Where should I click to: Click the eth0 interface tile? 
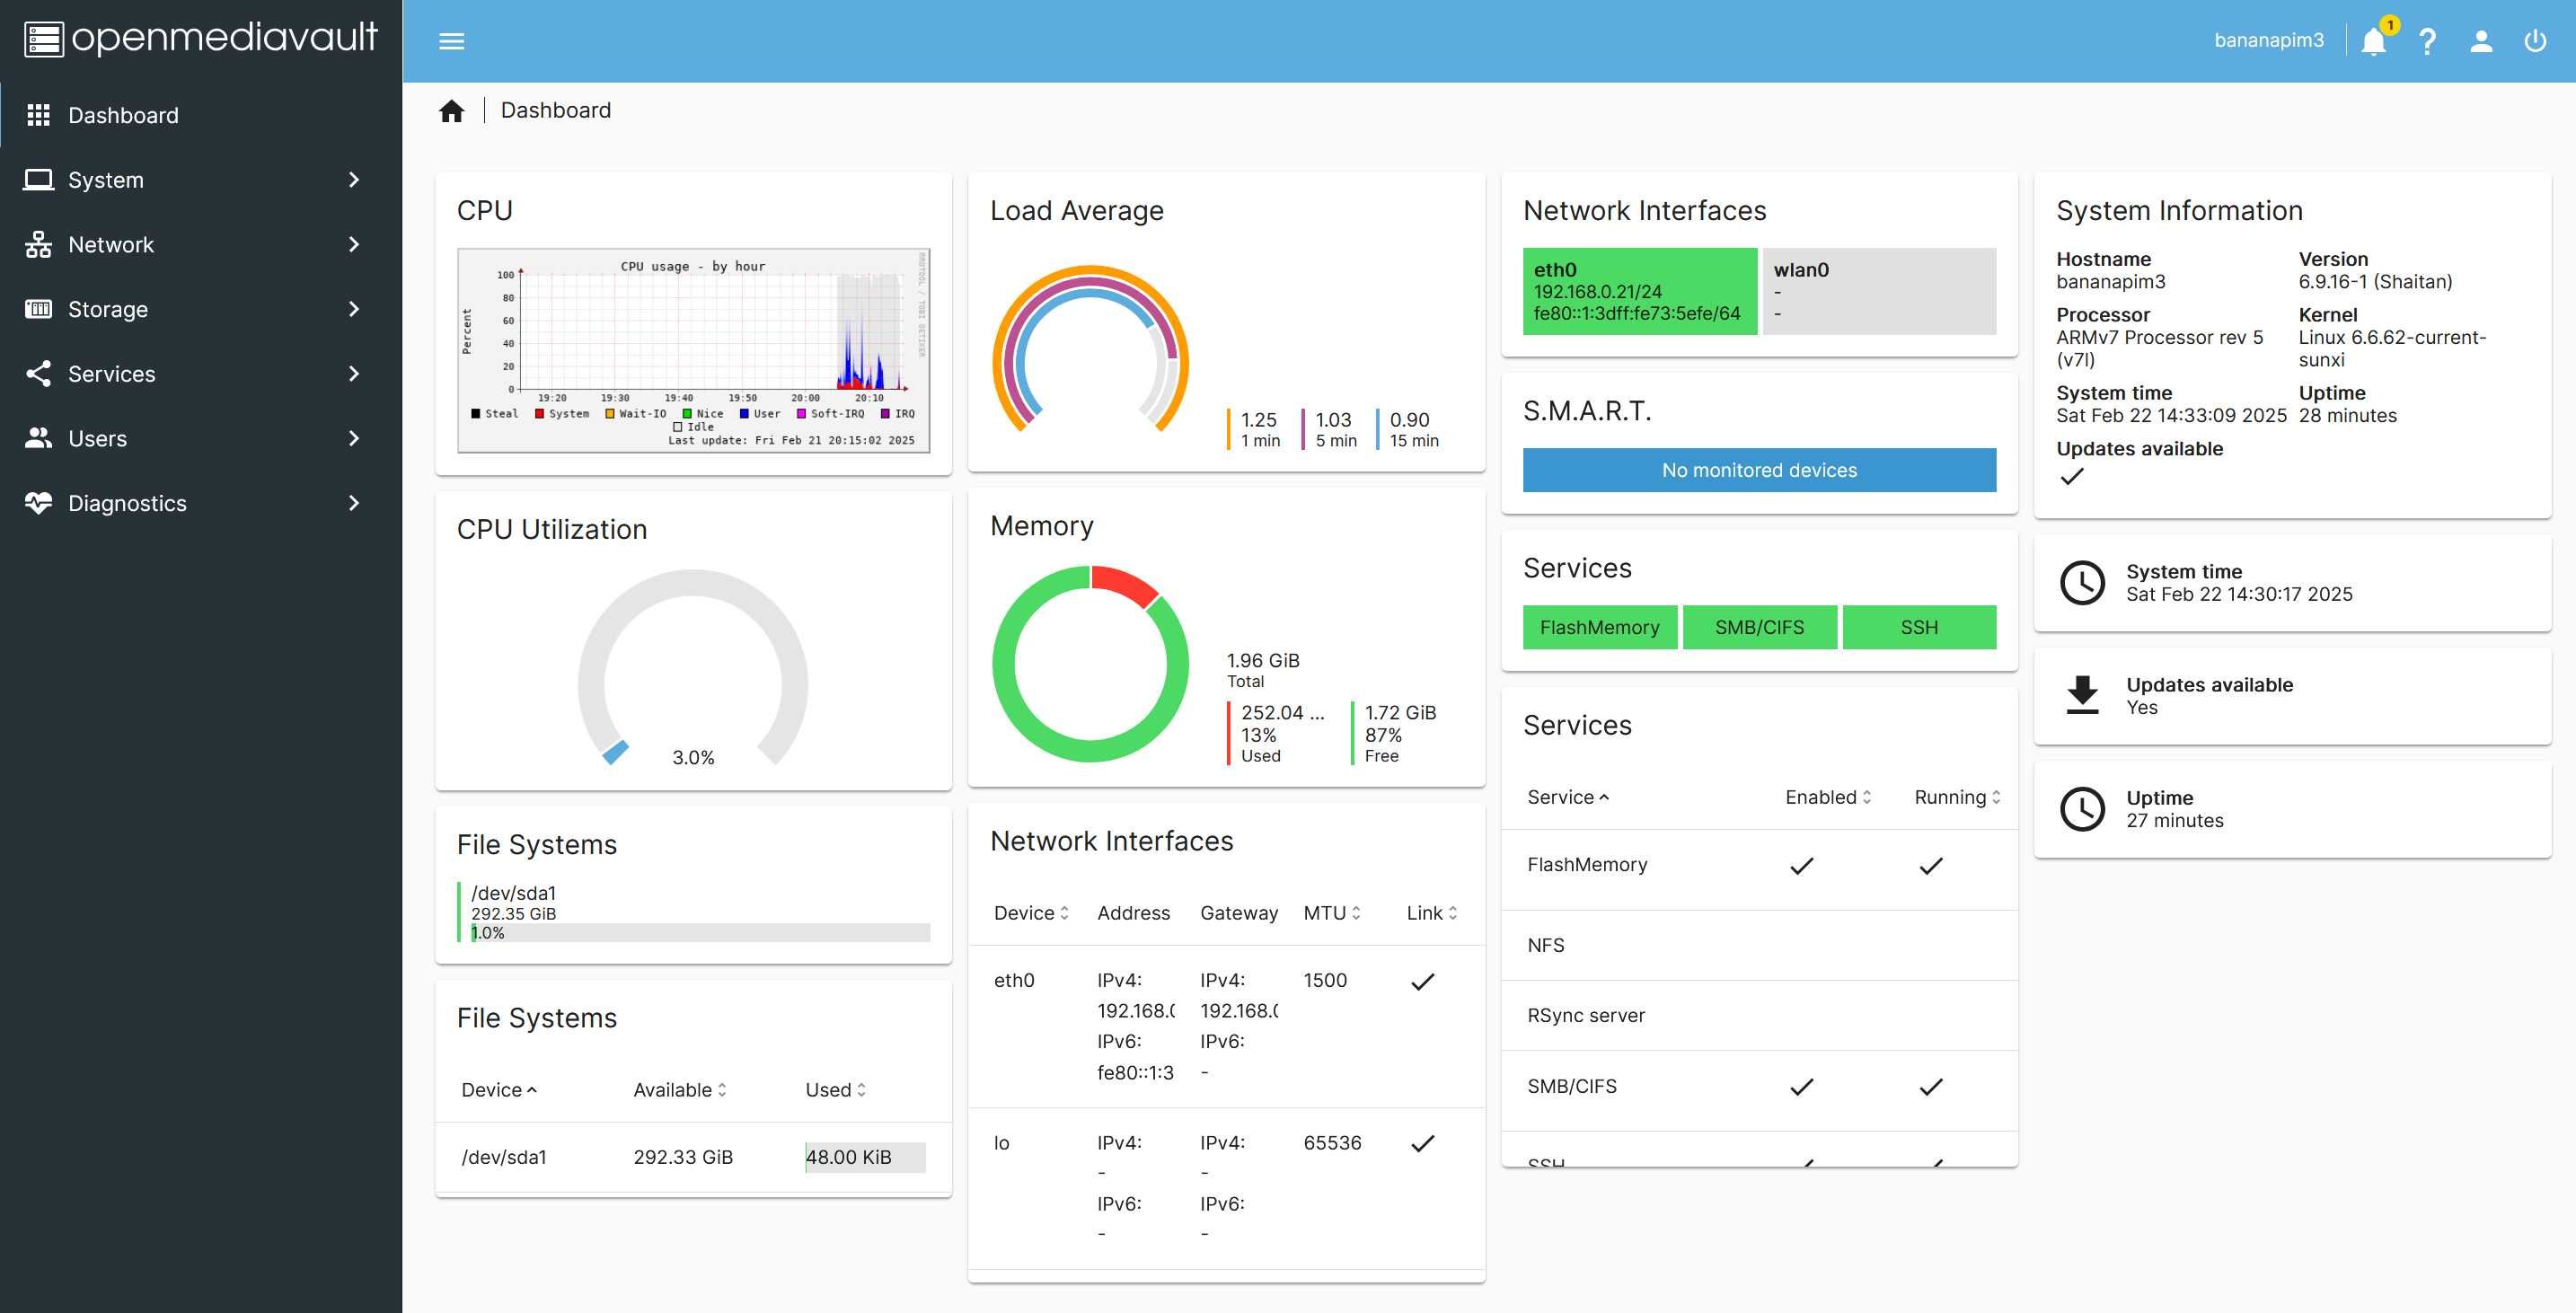1639,291
